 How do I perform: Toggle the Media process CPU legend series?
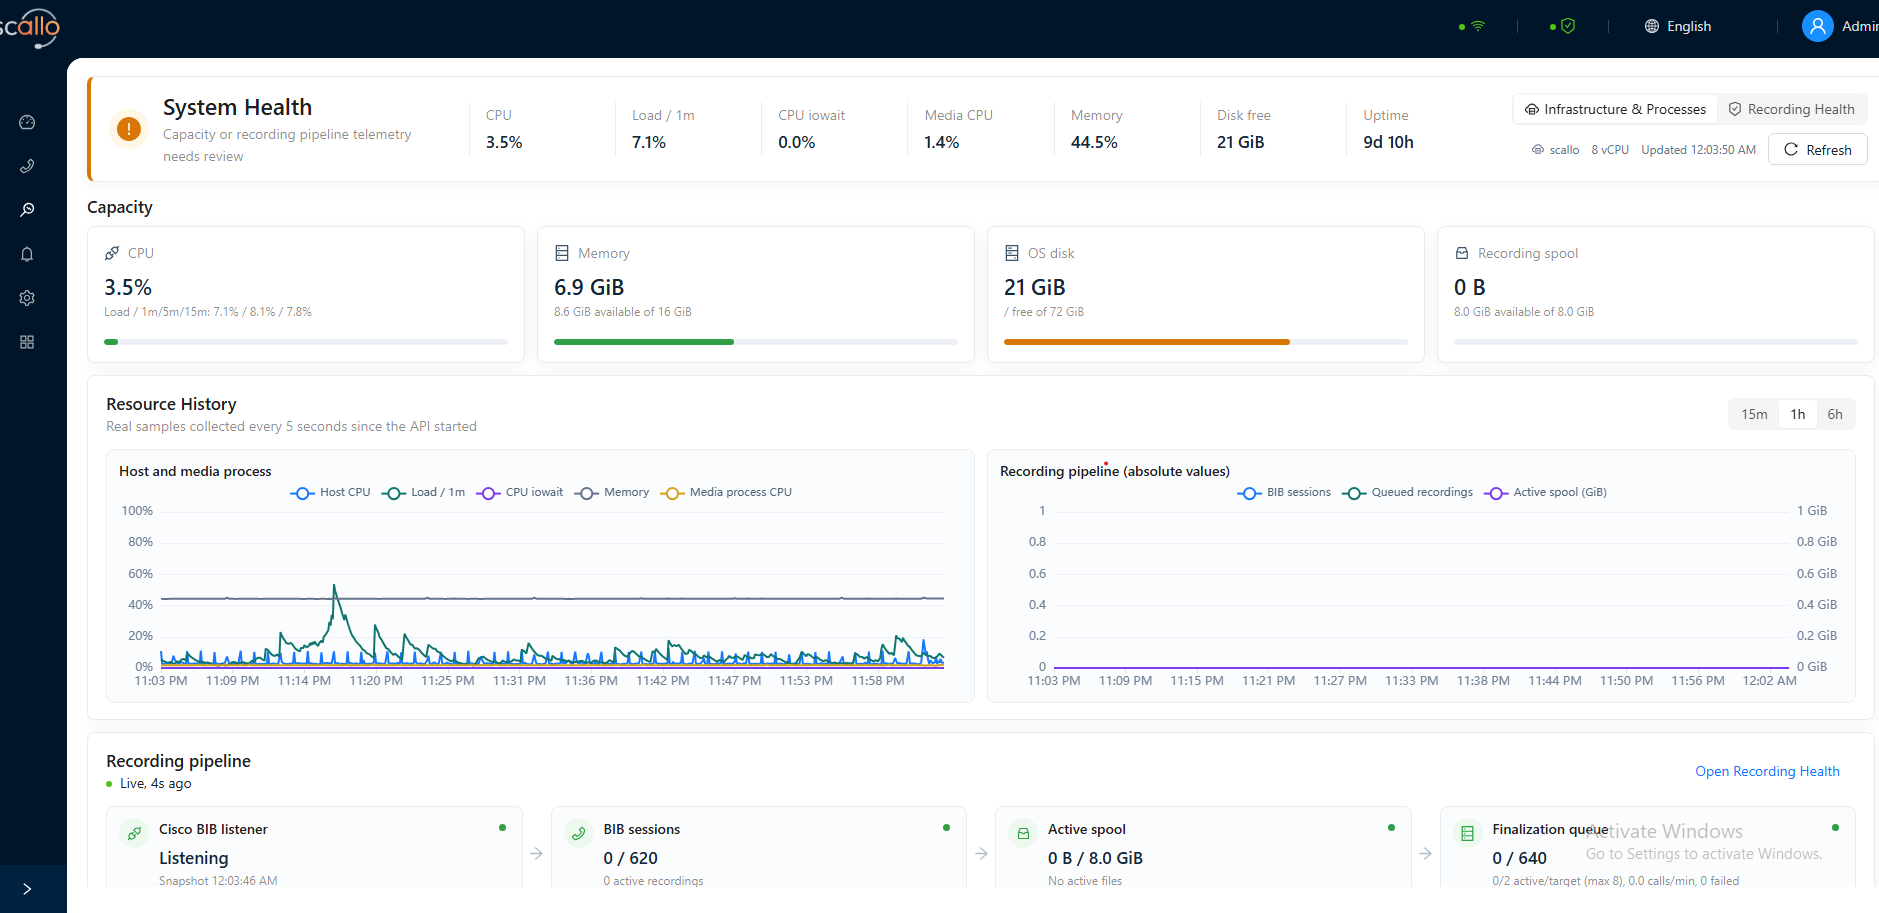click(x=726, y=492)
